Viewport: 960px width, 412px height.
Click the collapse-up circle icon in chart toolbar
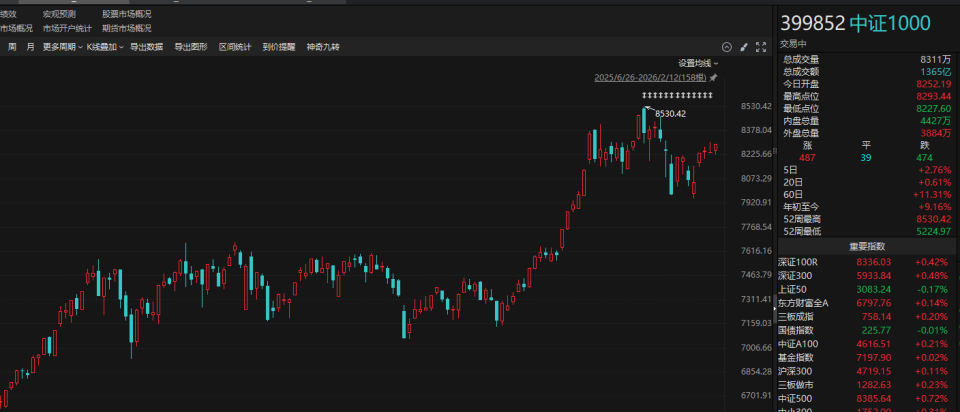pyautogui.click(x=727, y=47)
